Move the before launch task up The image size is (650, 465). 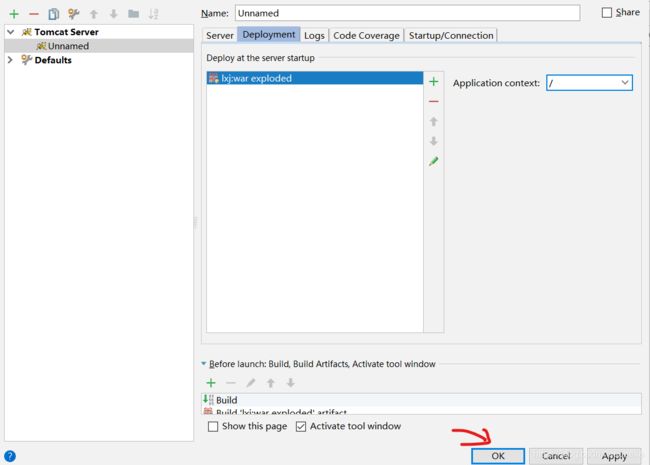click(271, 383)
